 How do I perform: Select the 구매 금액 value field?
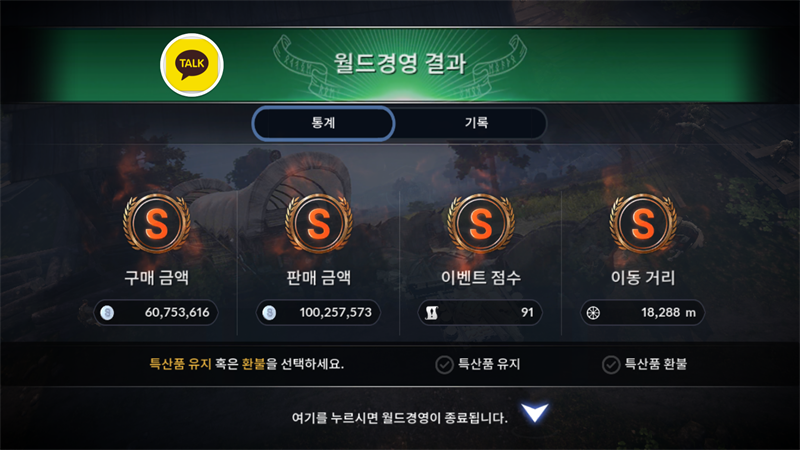pos(156,313)
